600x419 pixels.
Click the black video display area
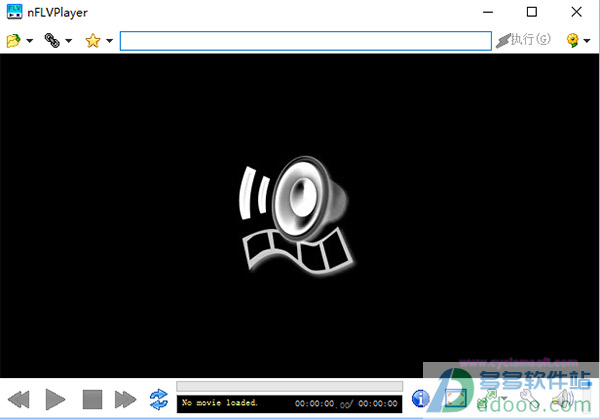point(300,215)
